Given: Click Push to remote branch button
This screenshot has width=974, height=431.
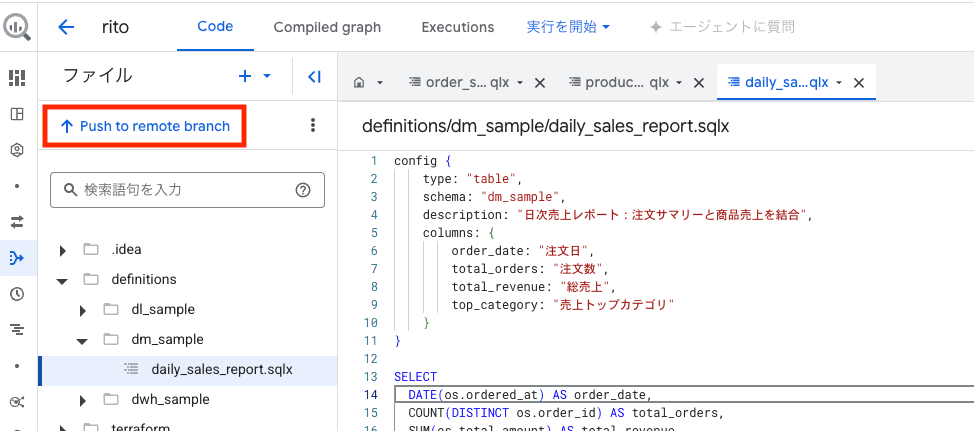Looking at the screenshot, I should [x=145, y=126].
